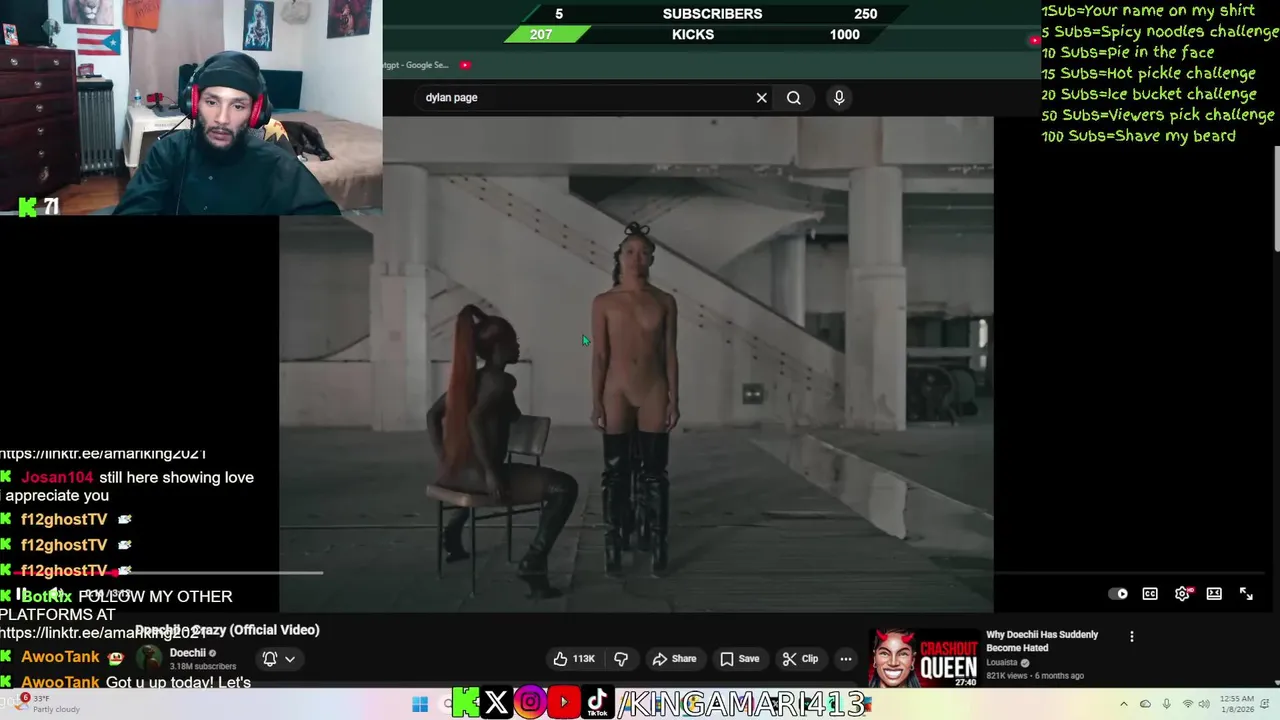Image resolution: width=1280 pixels, height=720 pixels.
Task: Click the Kick logo in the overlay
Action: pos(465,703)
